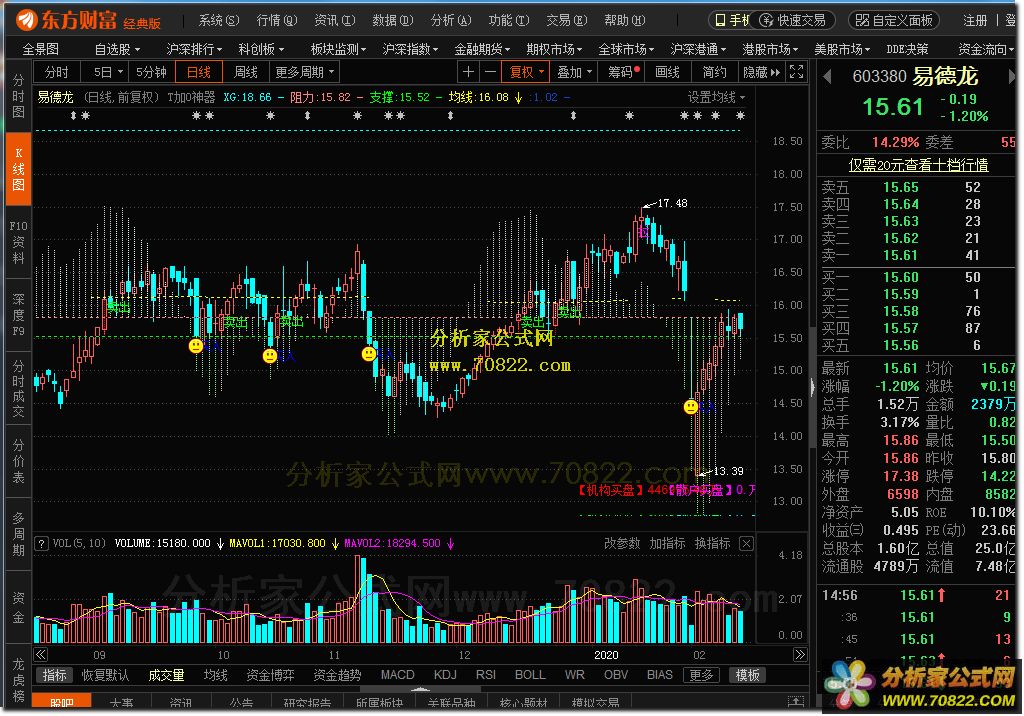Switch to the 简约 simple view
This screenshot has height=716, width=1024.
[x=714, y=72]
